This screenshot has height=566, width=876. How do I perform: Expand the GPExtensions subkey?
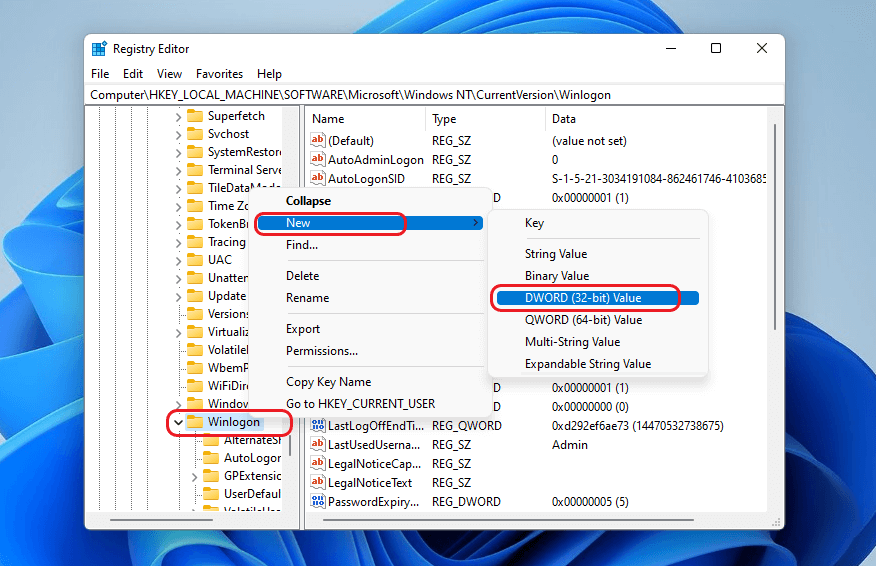point(194,477)
